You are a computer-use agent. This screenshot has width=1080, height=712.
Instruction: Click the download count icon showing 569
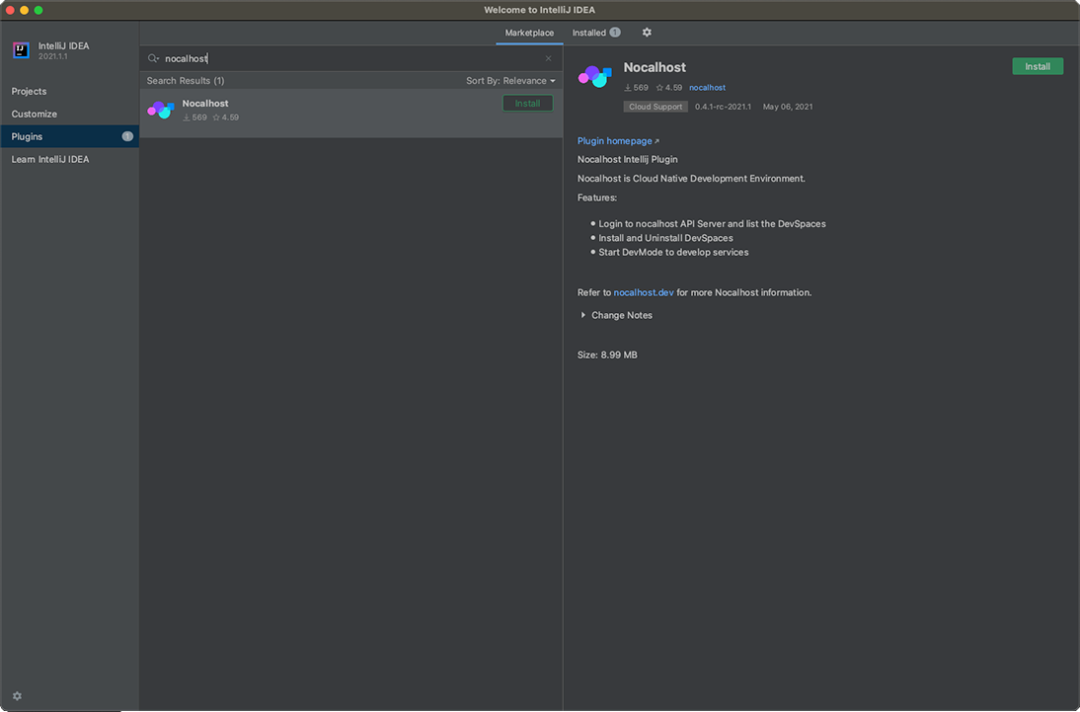627,87
